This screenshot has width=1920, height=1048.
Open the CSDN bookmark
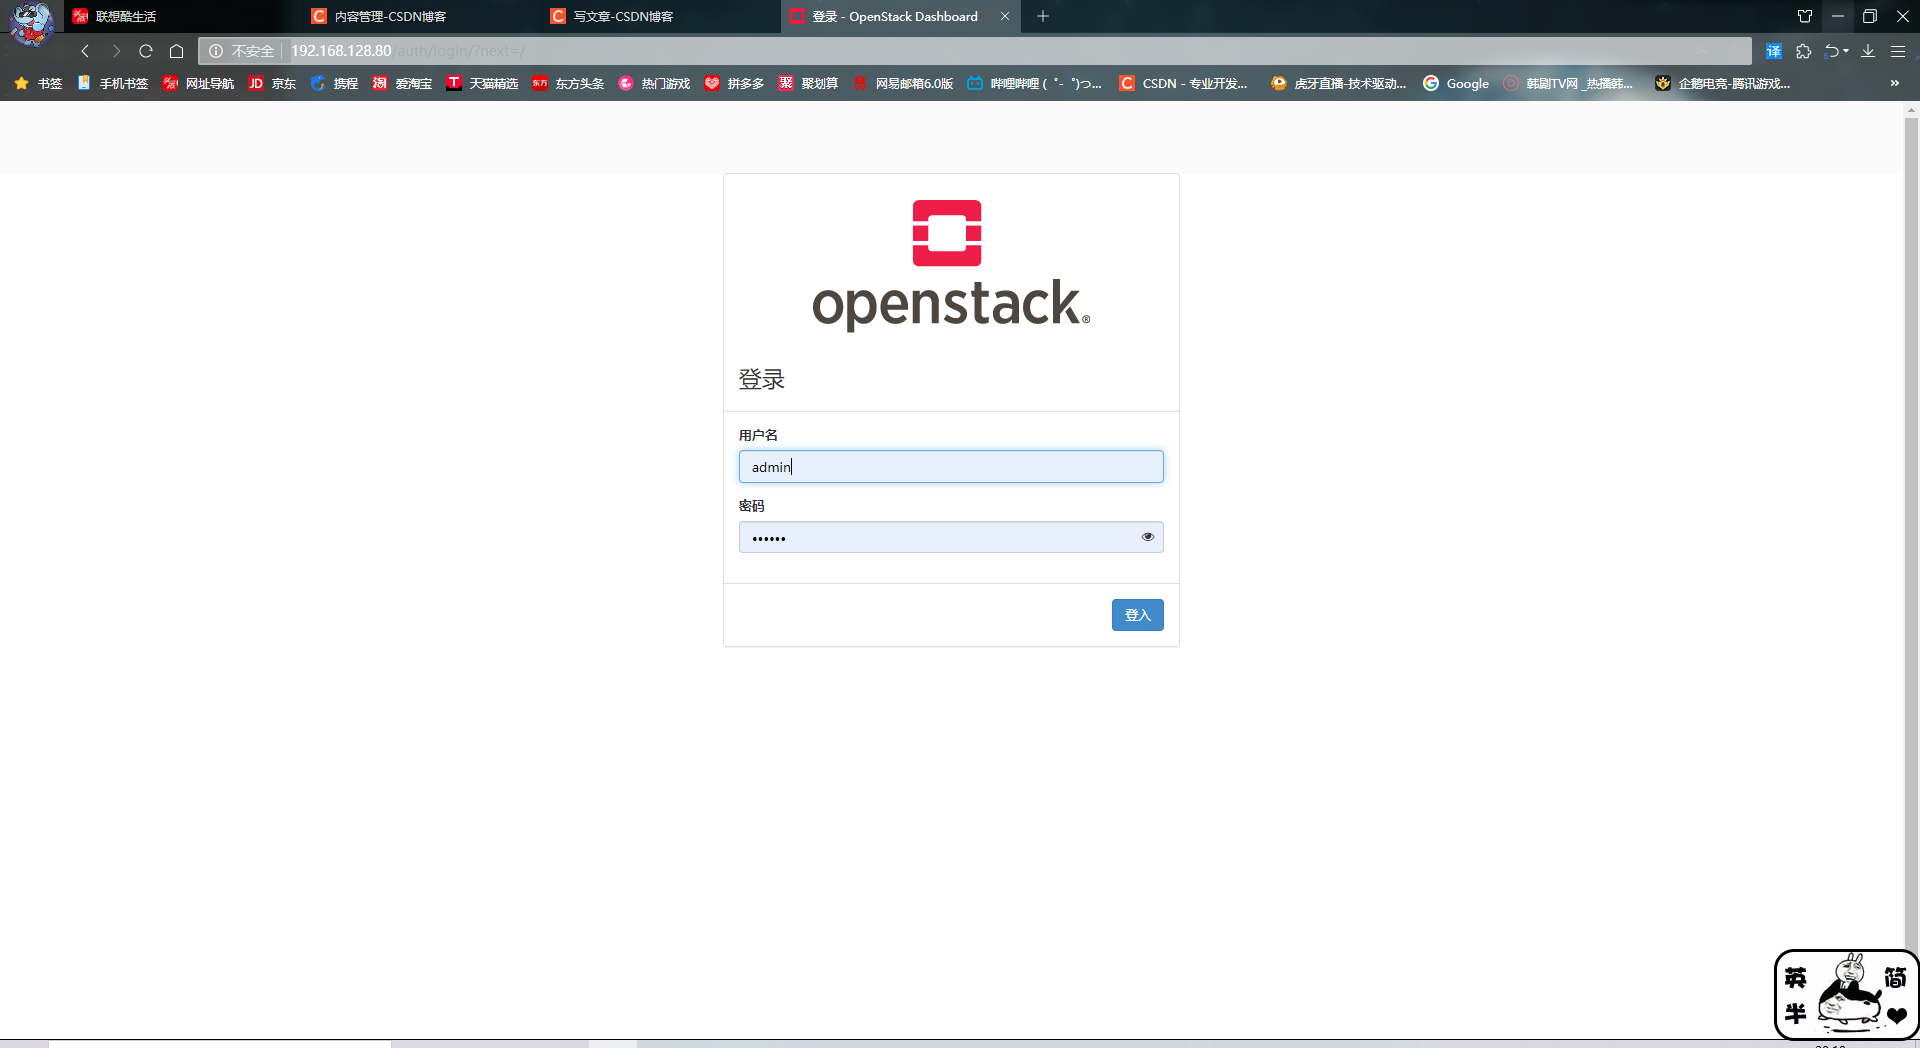(1184, 83)
